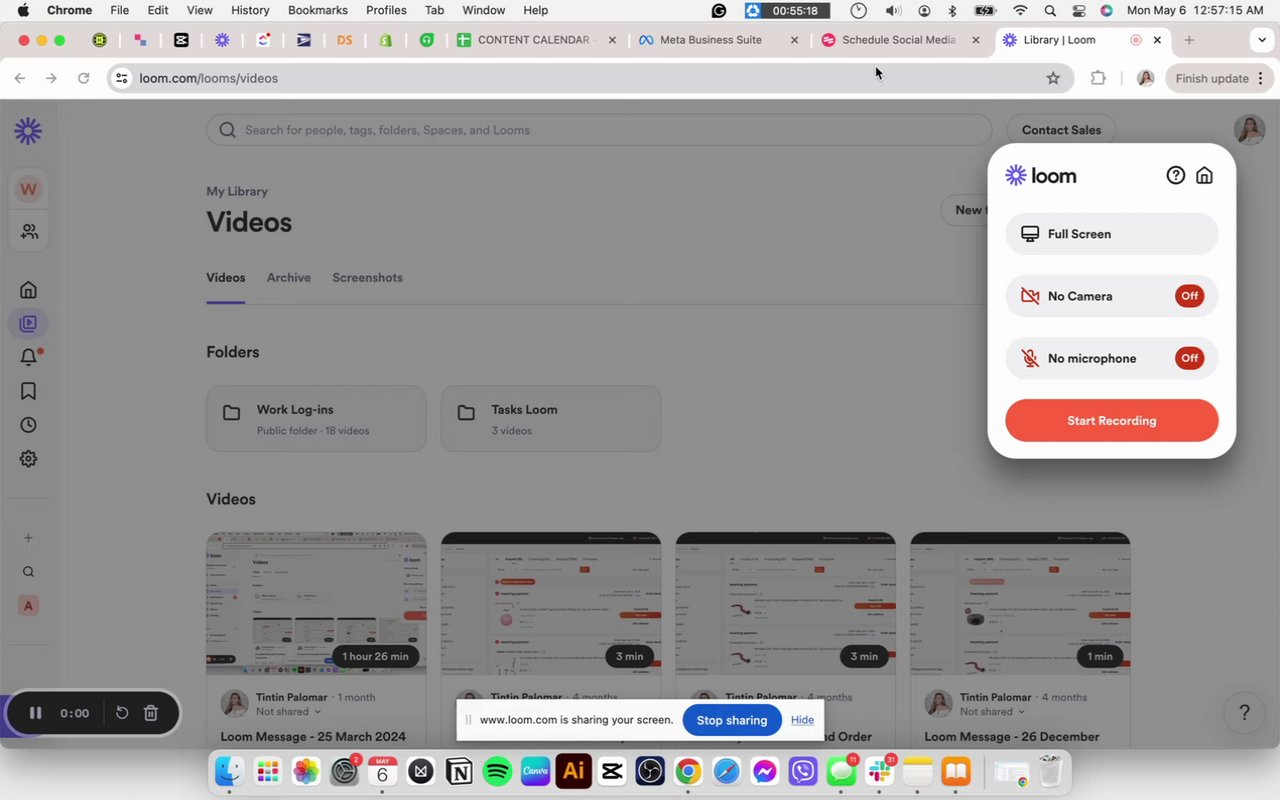The image size is (1280, 800).
Task: Open Chrome extensions puzzle icon
Action: [1098, 78]
